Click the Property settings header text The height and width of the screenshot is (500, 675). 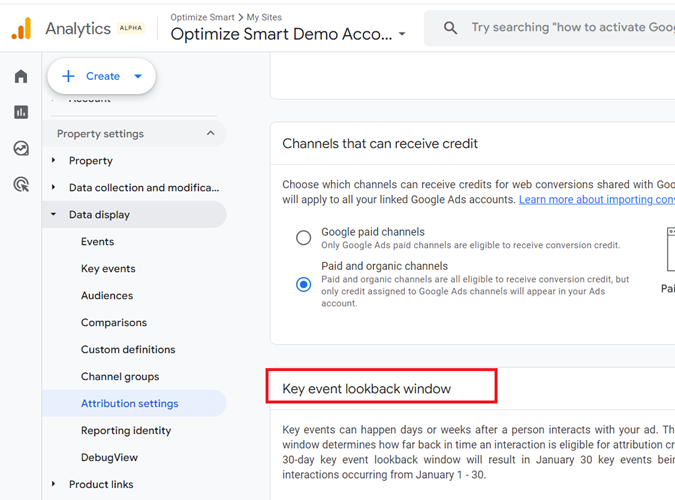pyautogui.click(x=100, y=134)
